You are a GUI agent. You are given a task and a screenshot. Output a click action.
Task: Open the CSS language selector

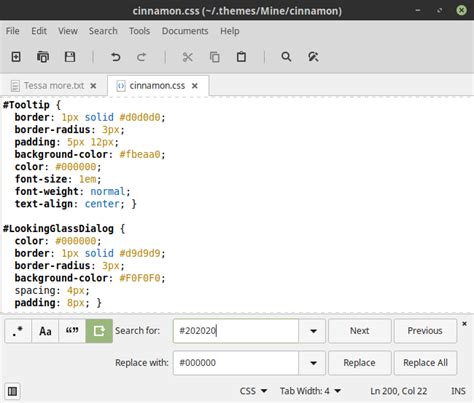[x=253, y=391]
